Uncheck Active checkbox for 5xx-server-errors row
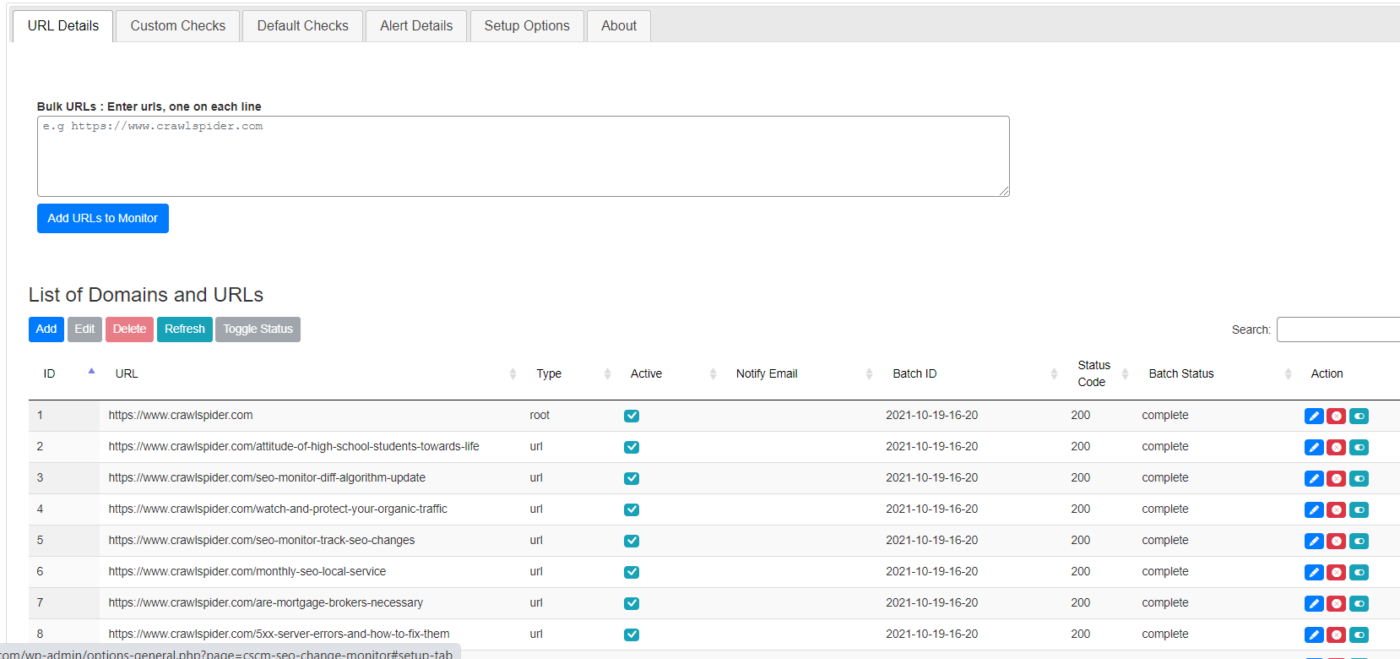Image resolution: width=1400 pixels, height=659 pixels. click(x=631, y=635)
